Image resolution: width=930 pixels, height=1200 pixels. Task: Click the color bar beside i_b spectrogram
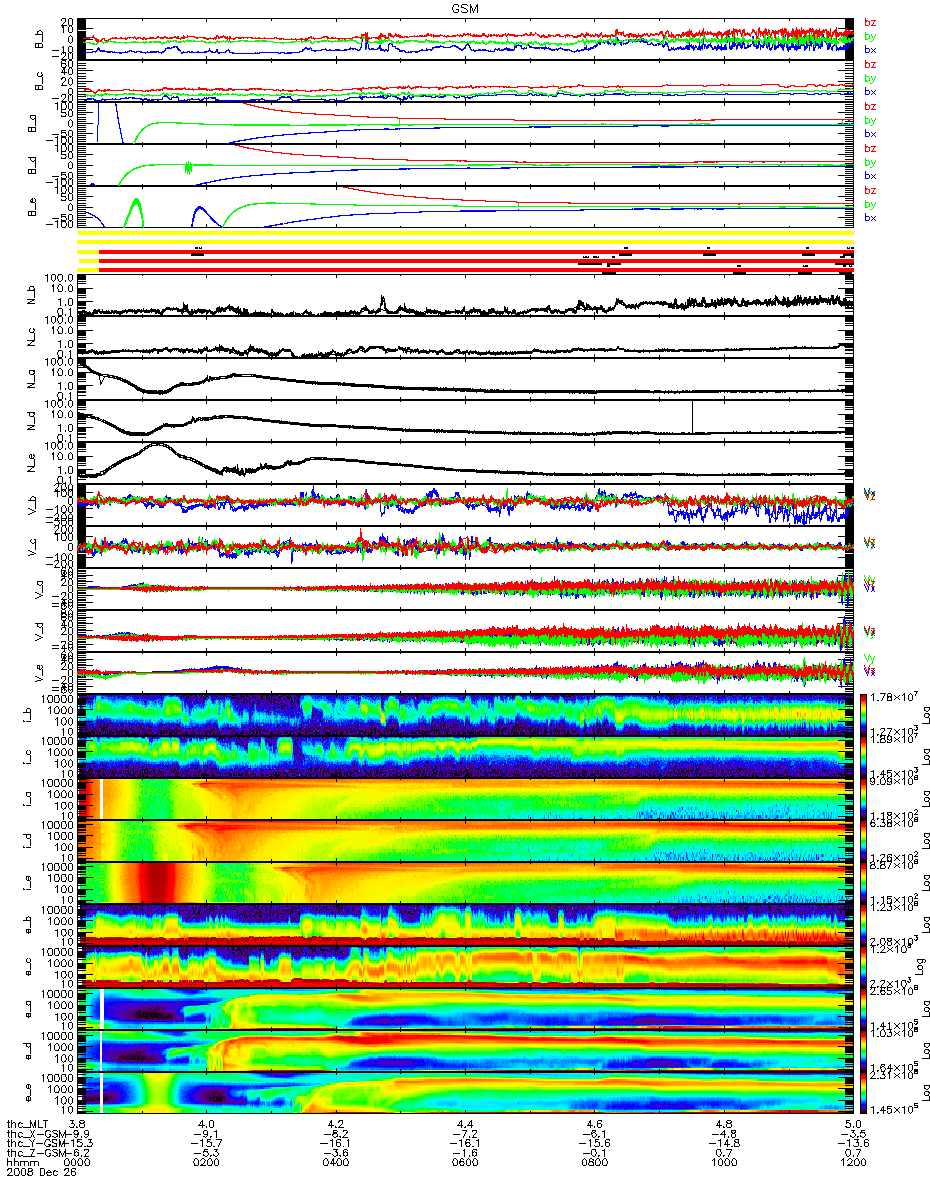click(x=865, y=714)
